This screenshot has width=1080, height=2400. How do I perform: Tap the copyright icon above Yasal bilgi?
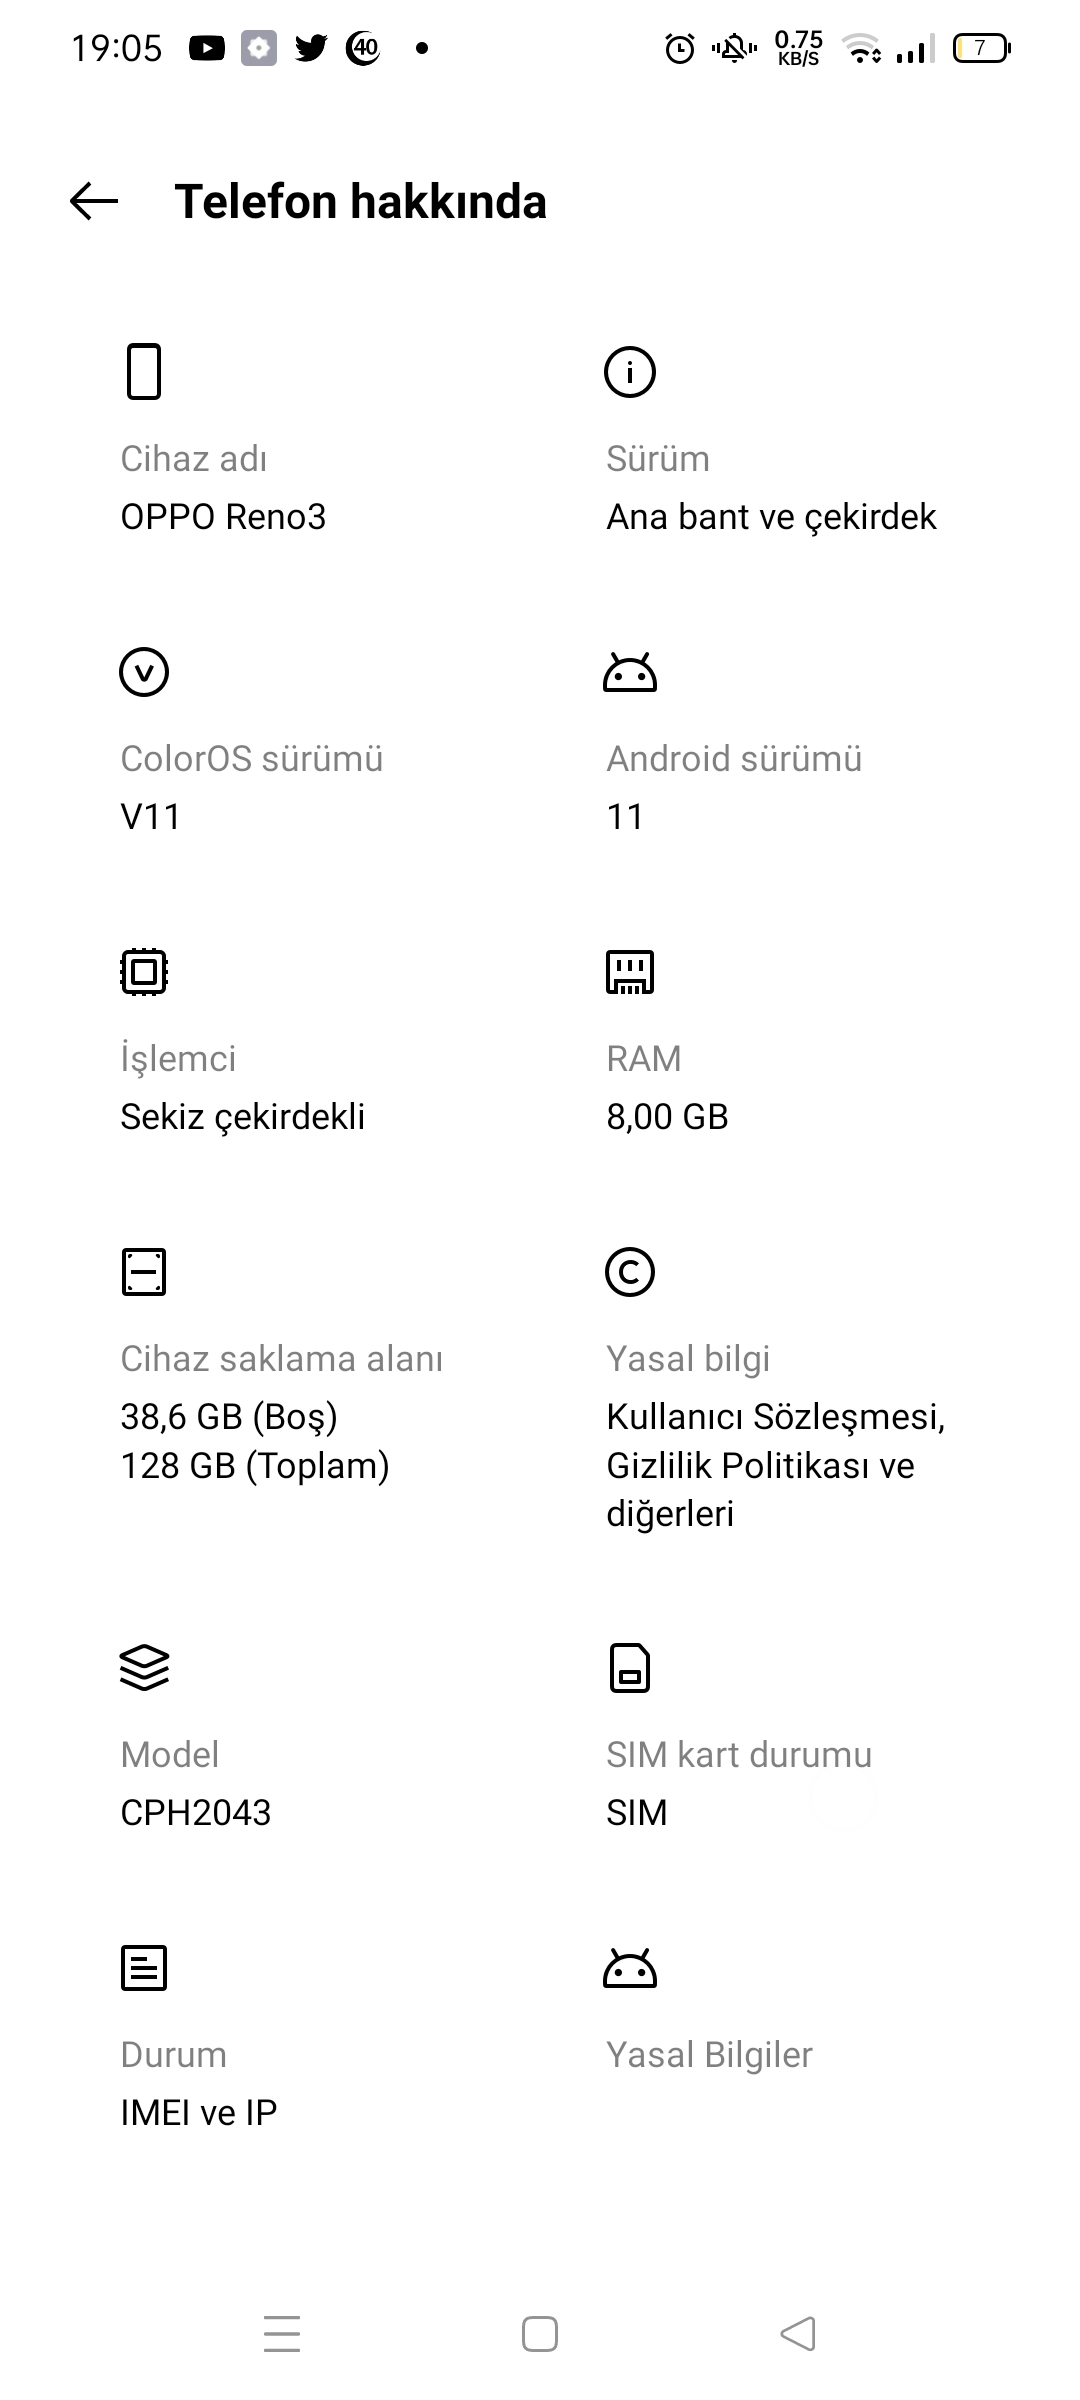click(x=630, y=1272)
